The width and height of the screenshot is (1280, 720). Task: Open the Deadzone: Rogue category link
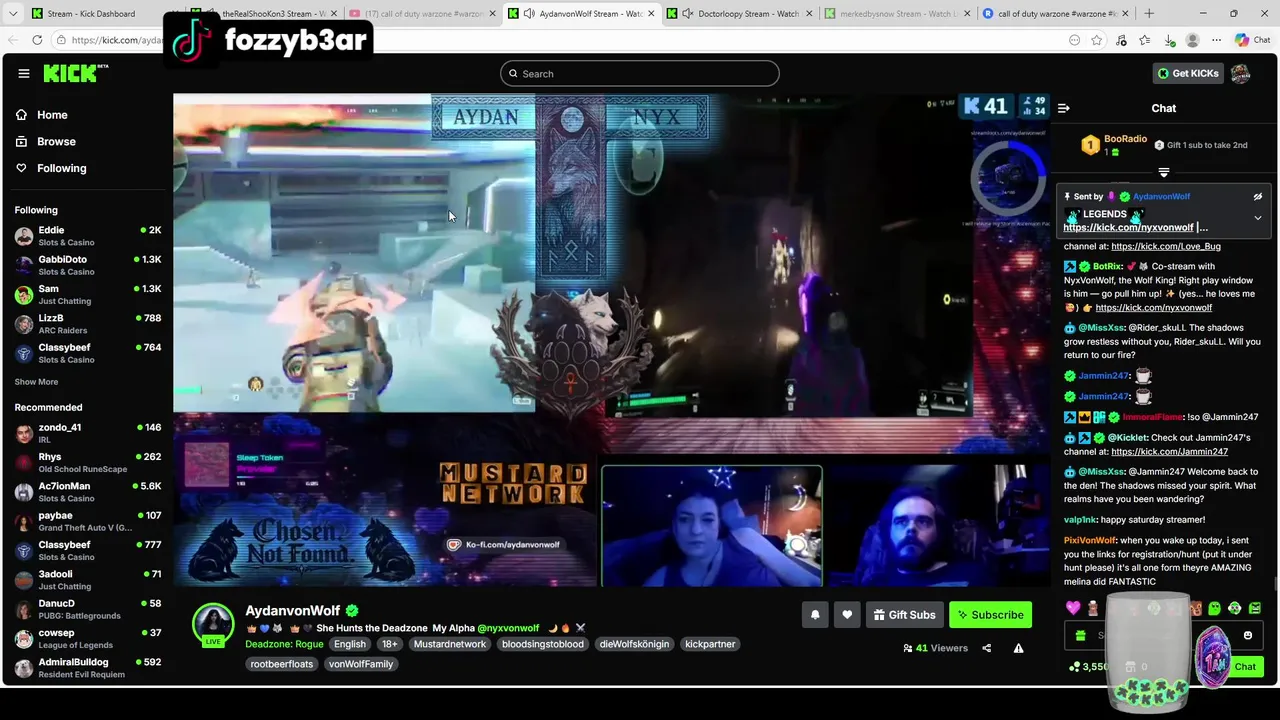coord(284,644)
